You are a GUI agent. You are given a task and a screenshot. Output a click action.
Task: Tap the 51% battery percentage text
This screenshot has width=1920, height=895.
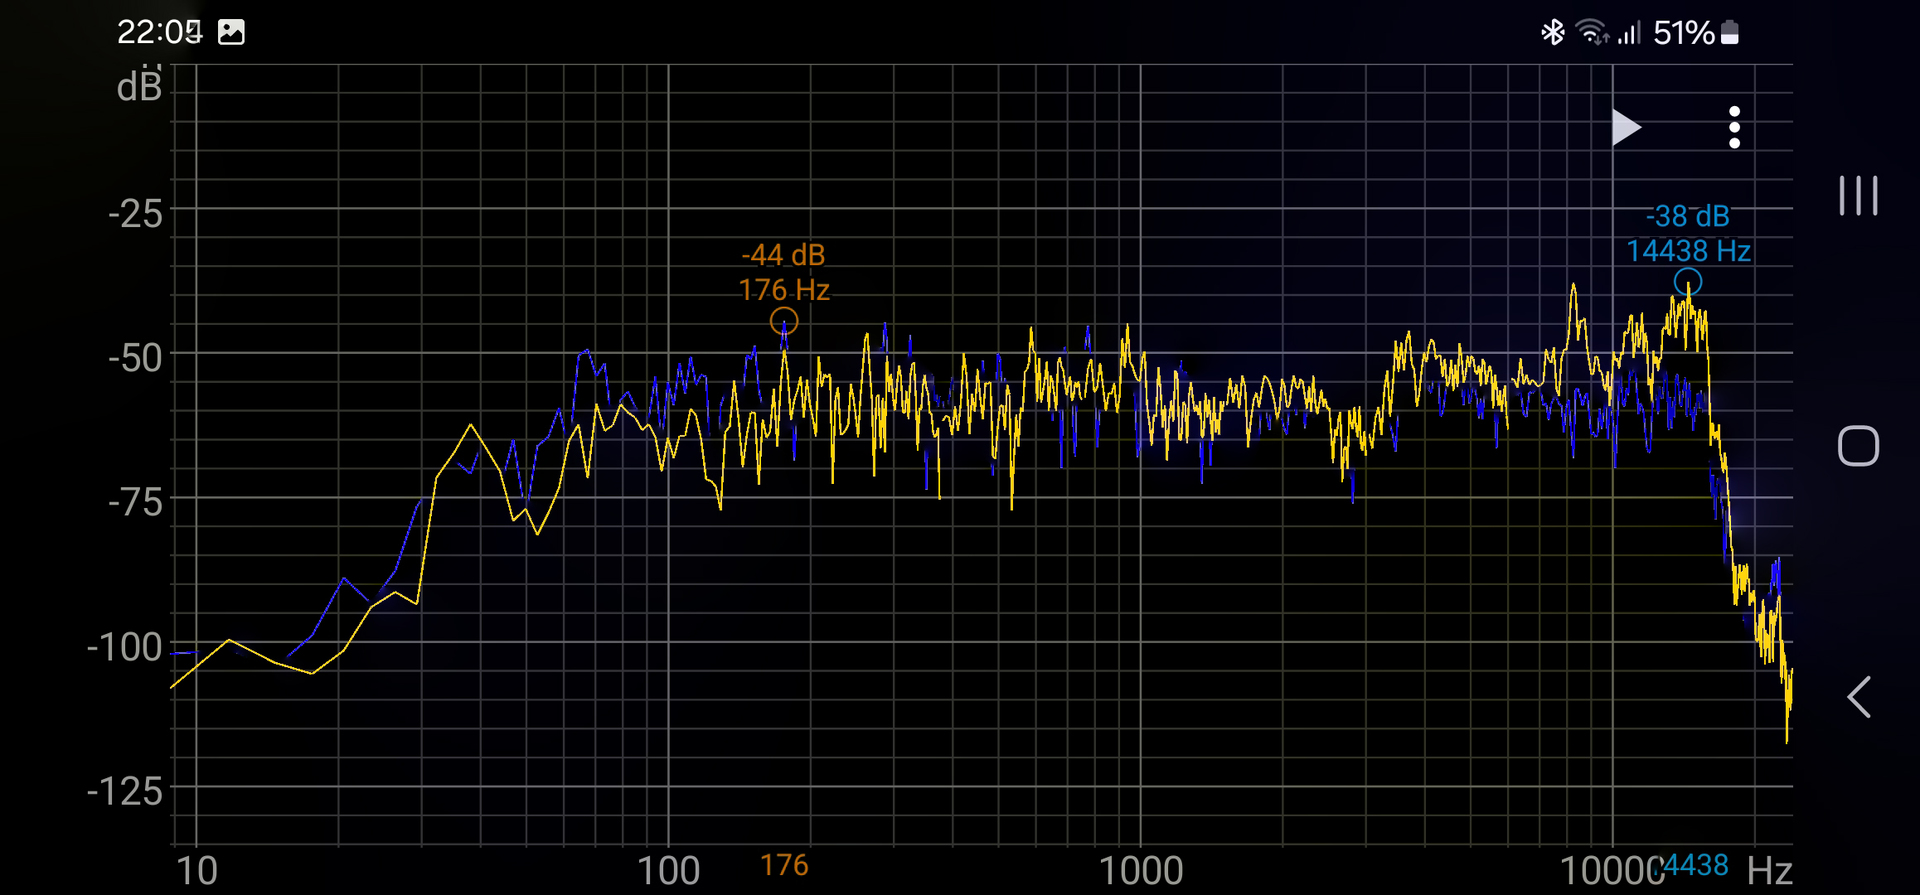1683,33
